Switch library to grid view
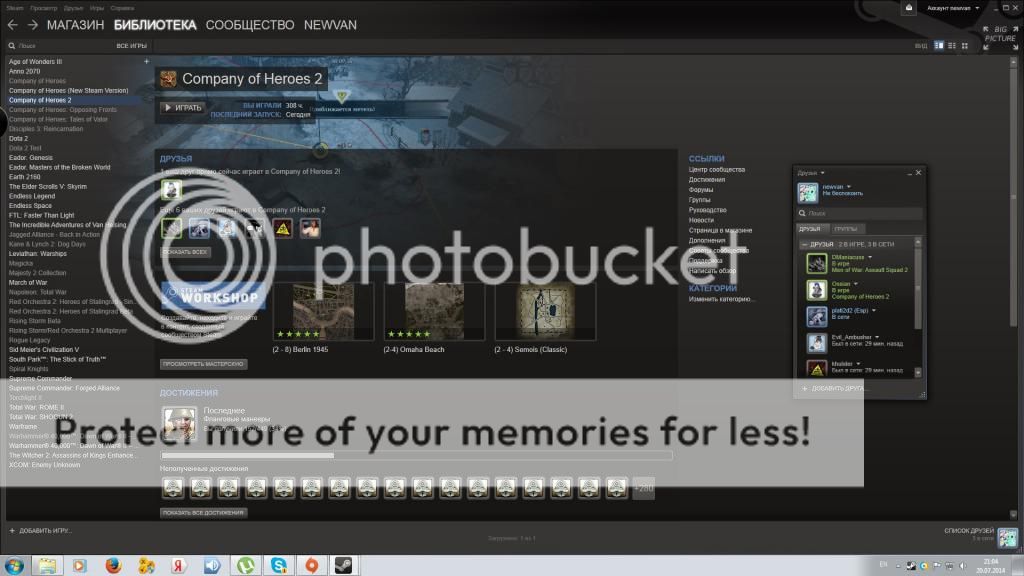Screen dimensions: 1024x576 [x=965, y=46]
